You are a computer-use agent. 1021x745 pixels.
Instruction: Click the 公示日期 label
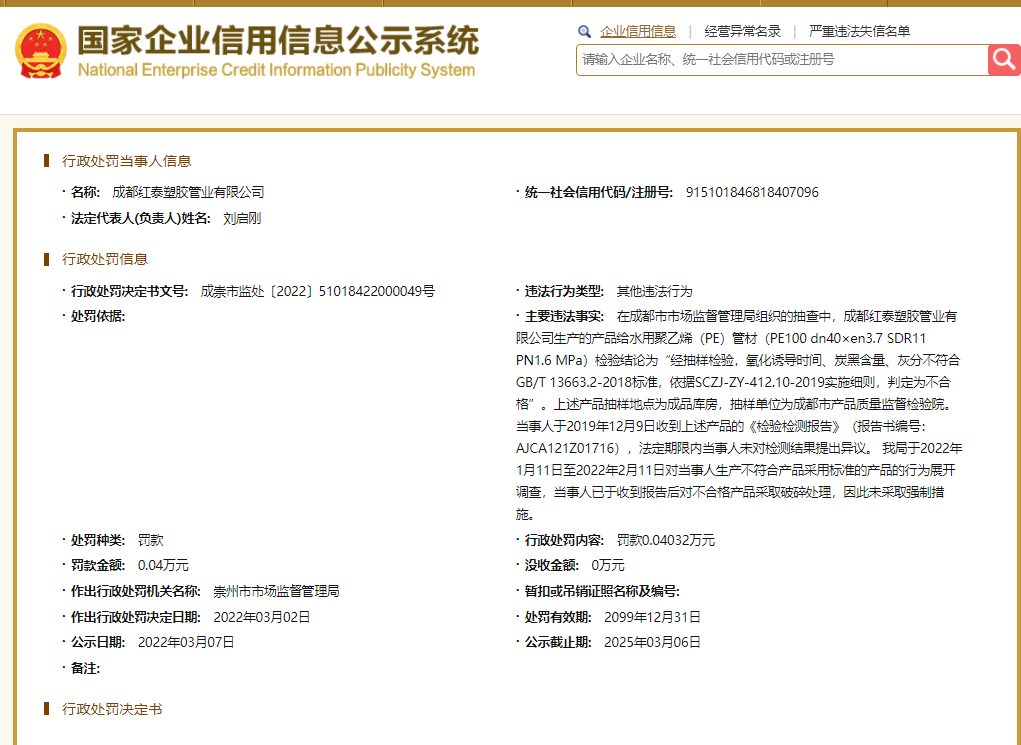pyautogui.click(x=98, y=642)
